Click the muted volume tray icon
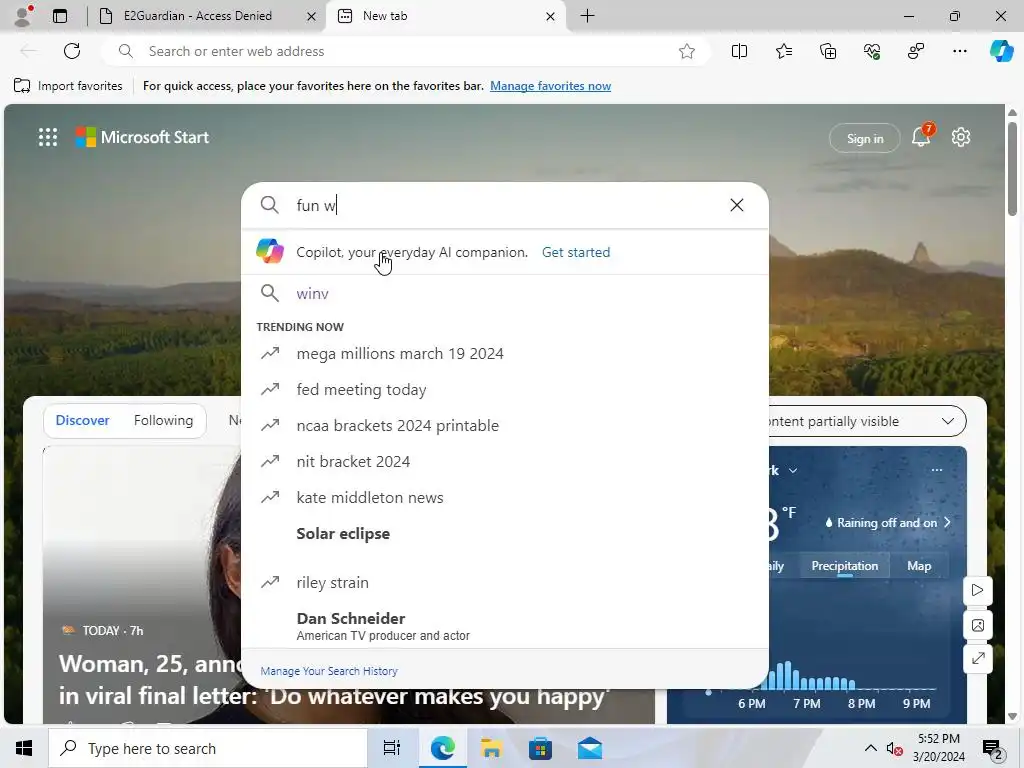Screen dimensions: 1024x768 894,749
